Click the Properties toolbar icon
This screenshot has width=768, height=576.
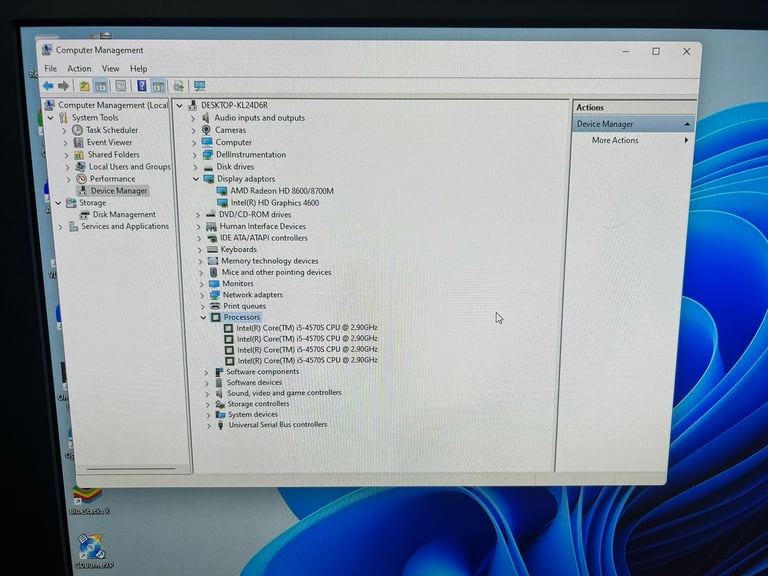pos(120,87)
